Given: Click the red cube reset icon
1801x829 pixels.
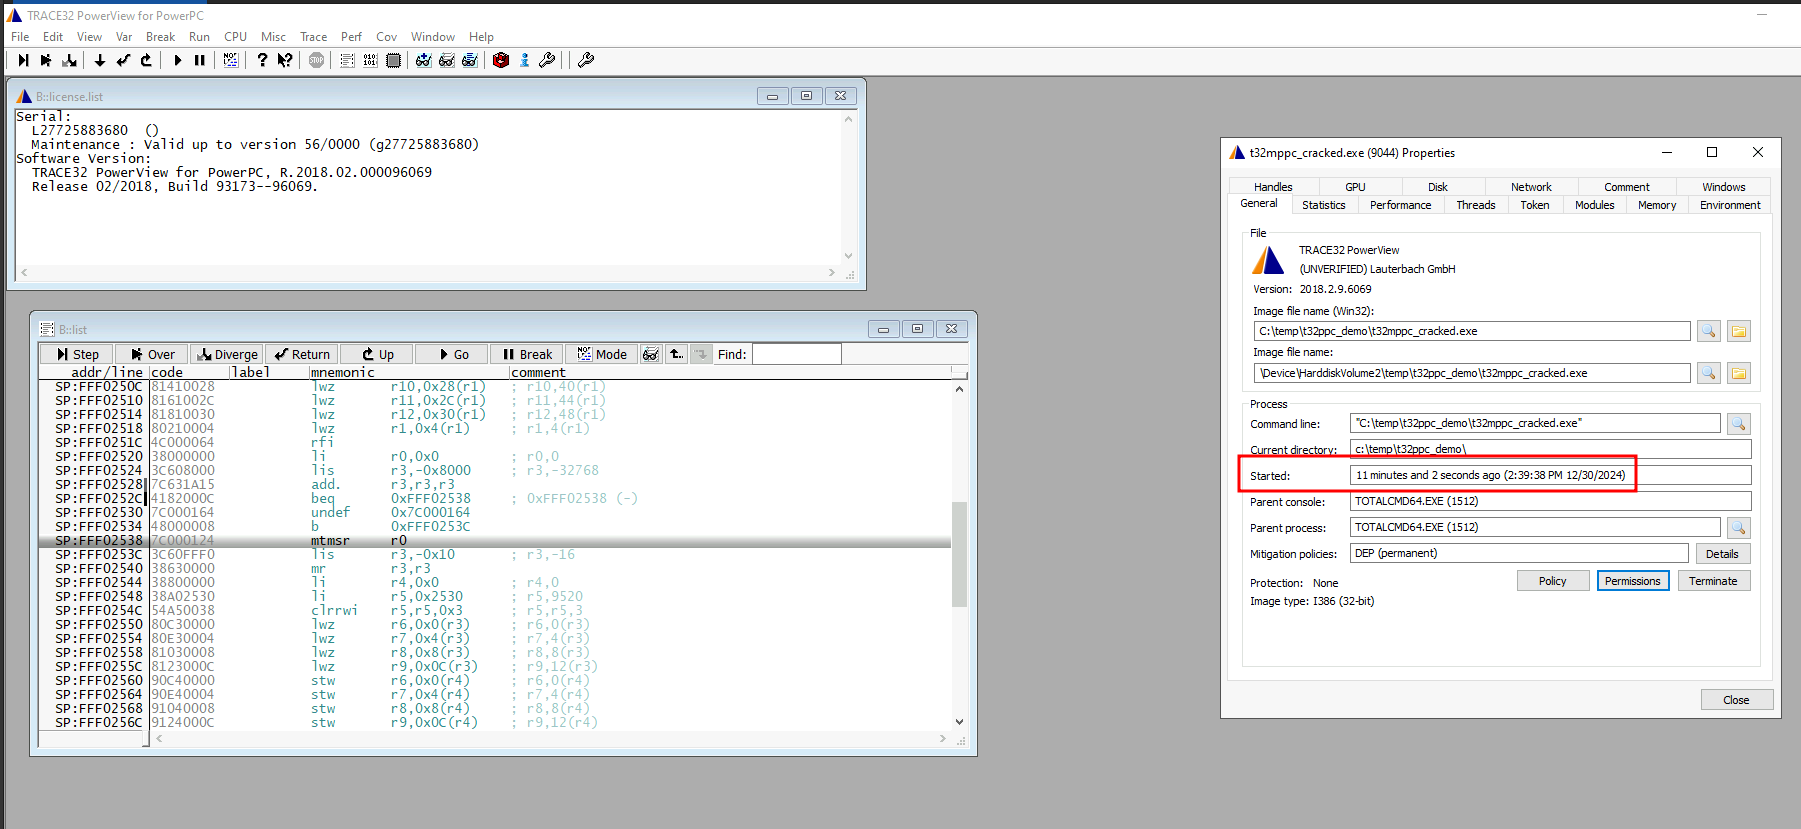Looking at the screenshot, I should (x=501, y=60).
